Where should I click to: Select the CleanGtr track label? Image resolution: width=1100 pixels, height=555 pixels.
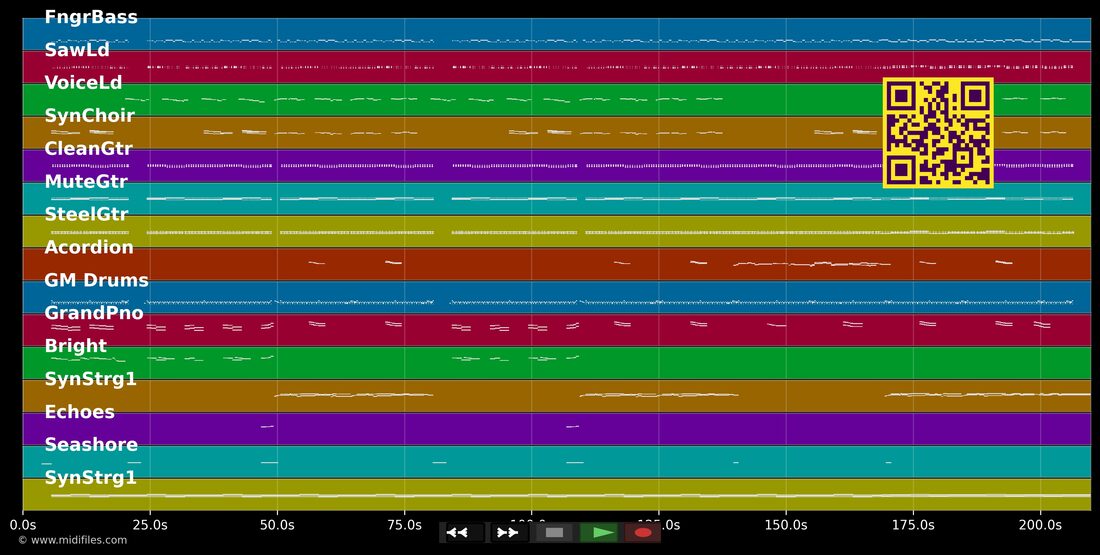click(x=88, y=149)
